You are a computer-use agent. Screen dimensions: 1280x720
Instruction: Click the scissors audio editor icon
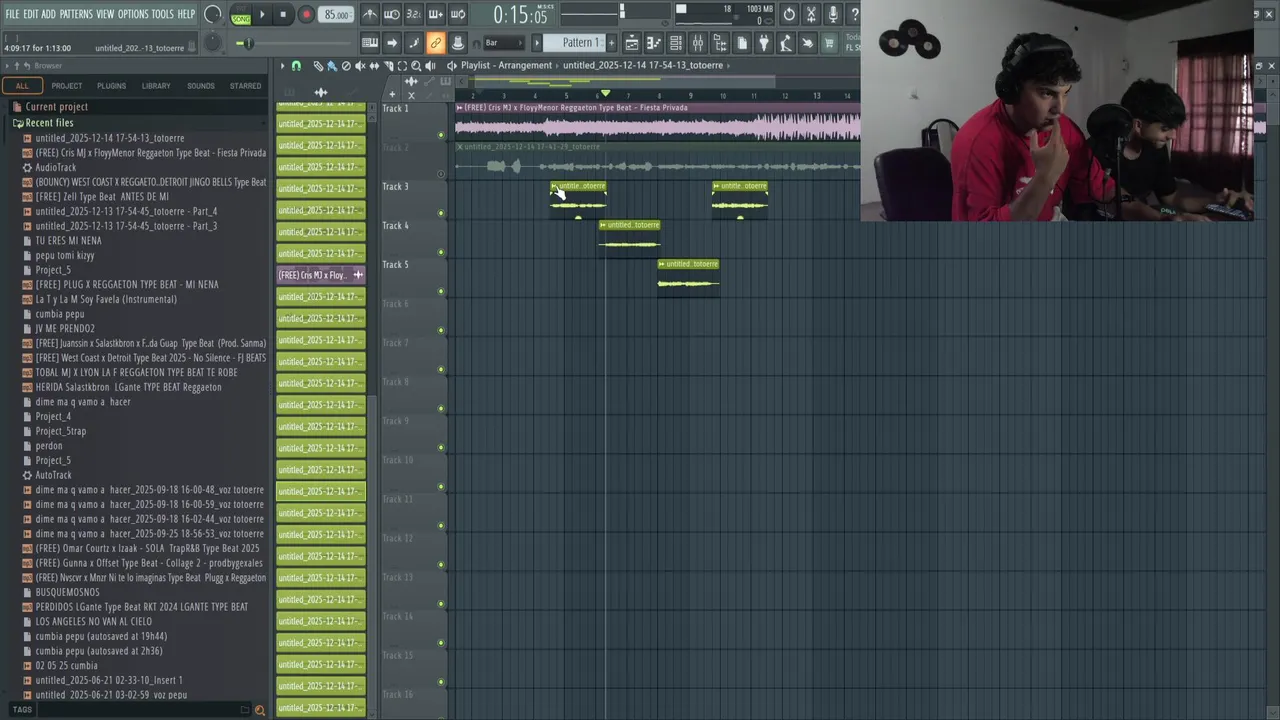point(811,14)
